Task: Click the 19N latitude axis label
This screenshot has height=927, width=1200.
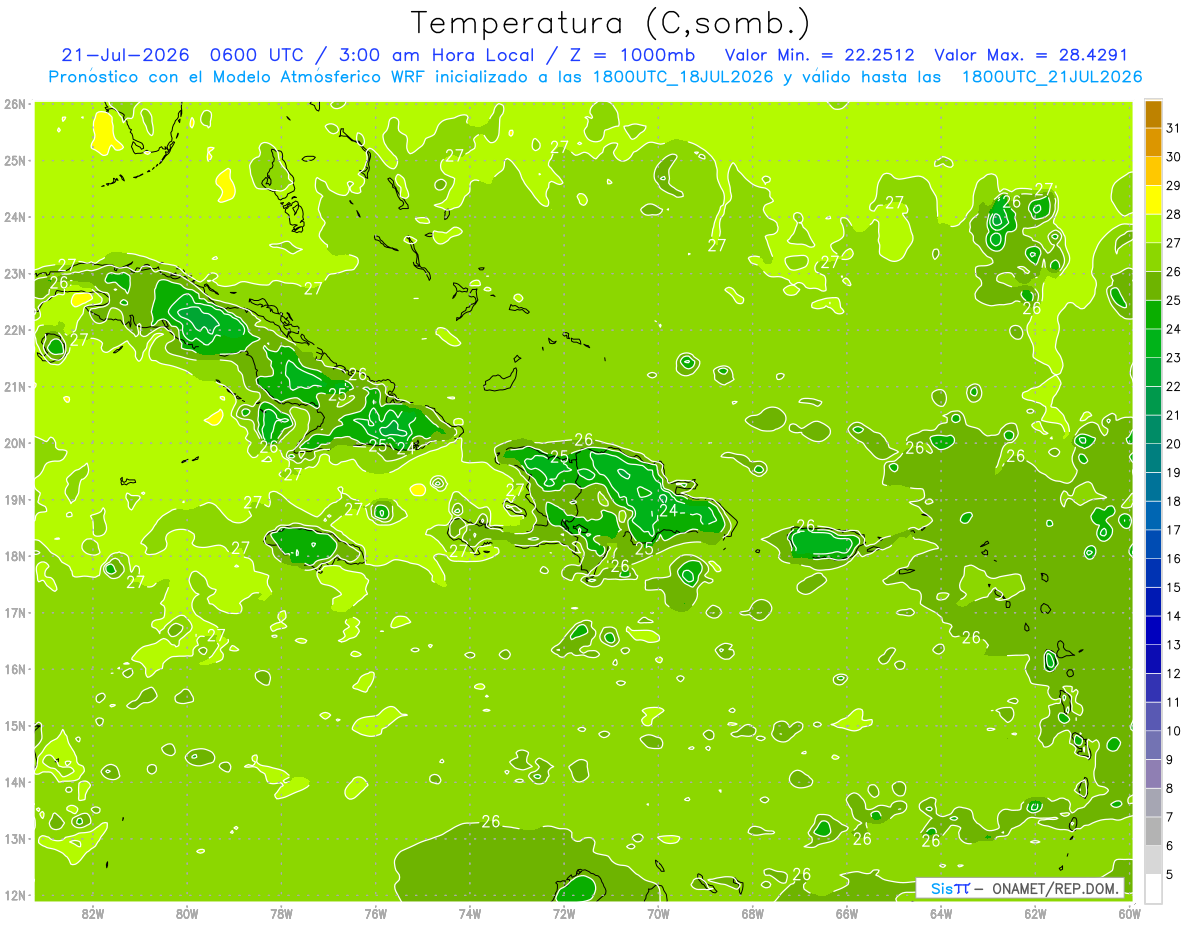Action: pyautogui.click(x=15, y=499)
